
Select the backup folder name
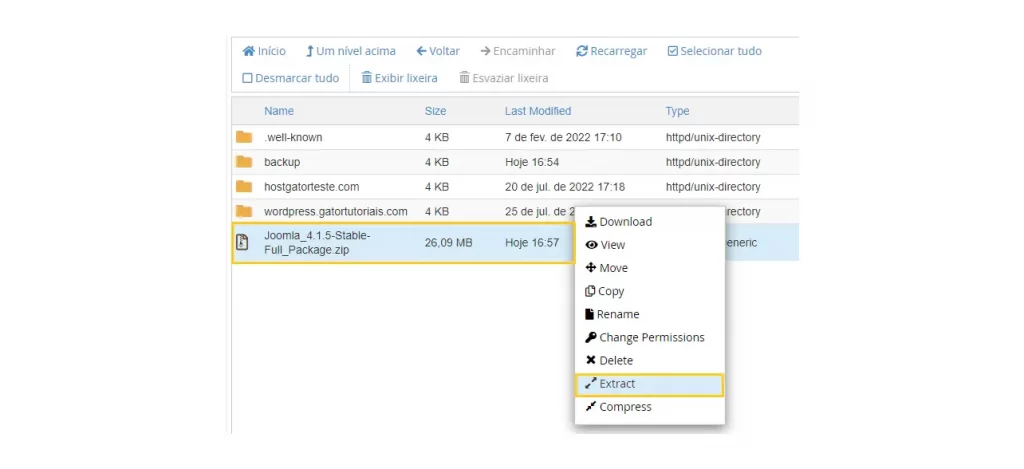(x=282, y=162)
